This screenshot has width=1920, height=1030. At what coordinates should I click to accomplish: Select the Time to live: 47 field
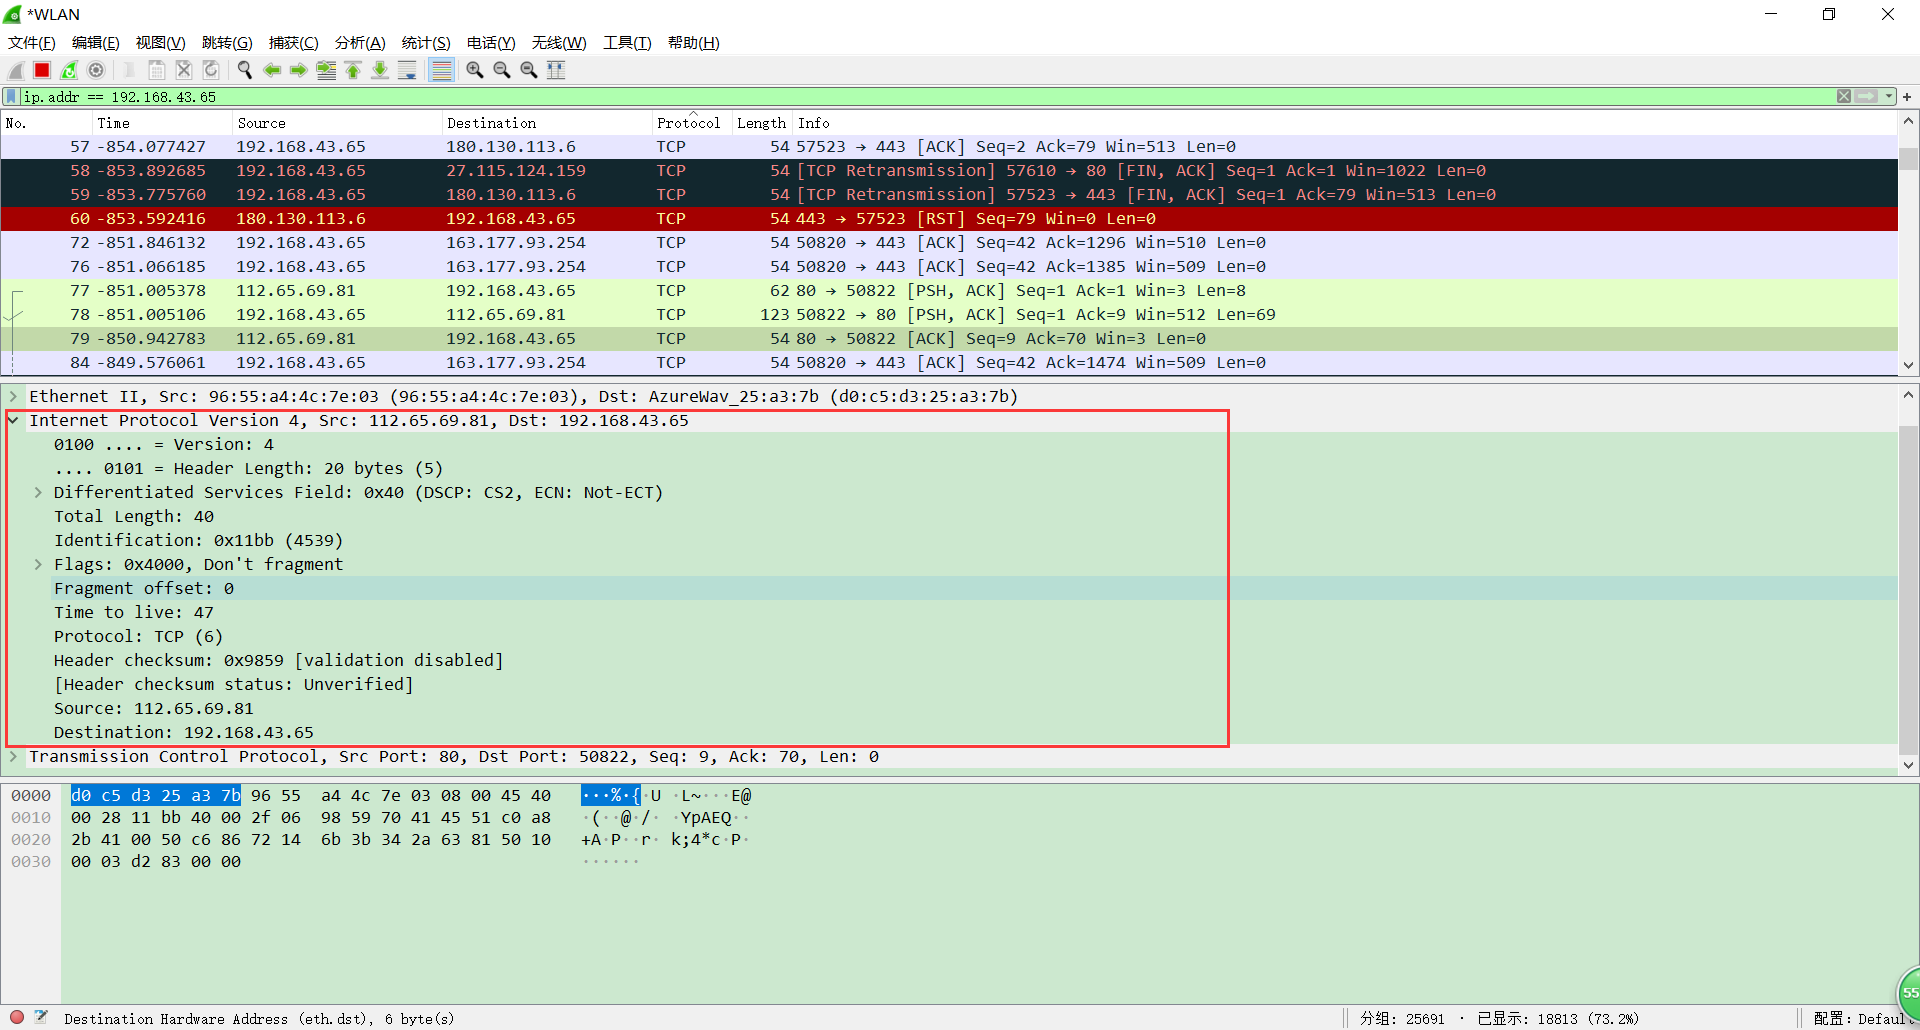[x=134, y=613]
